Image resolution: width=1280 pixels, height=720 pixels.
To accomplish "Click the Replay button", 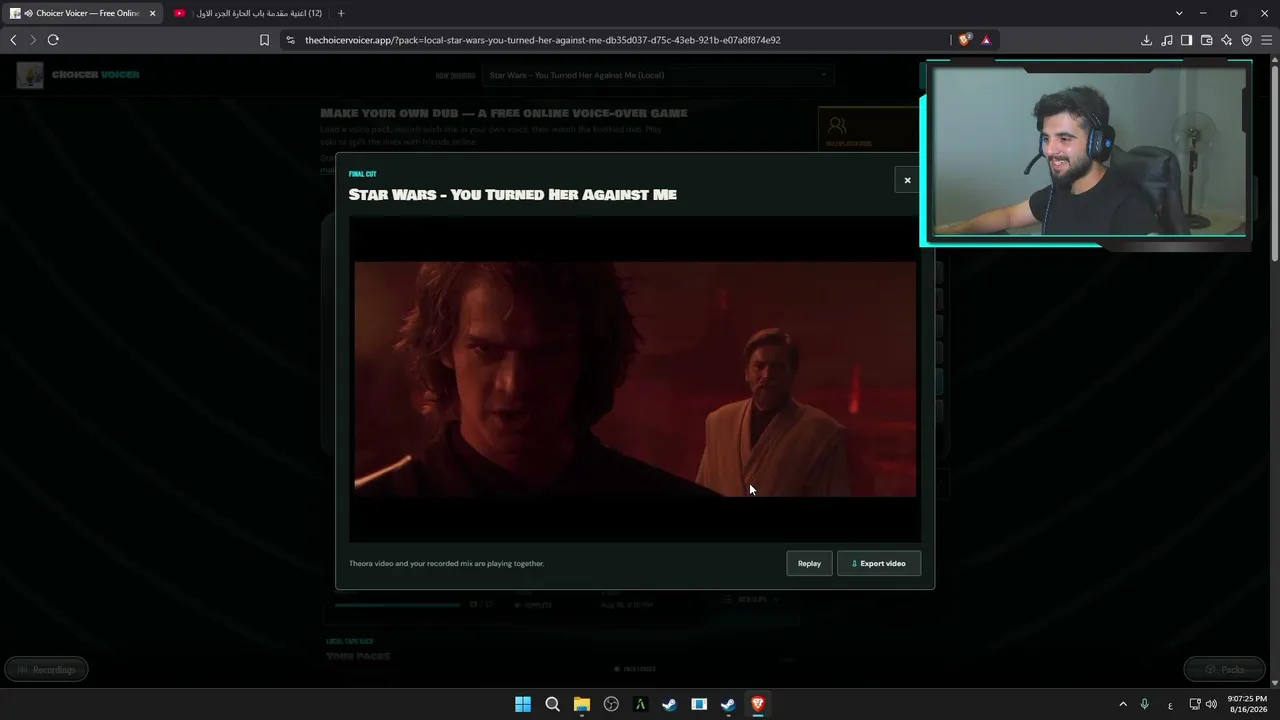I will [809, 563].
